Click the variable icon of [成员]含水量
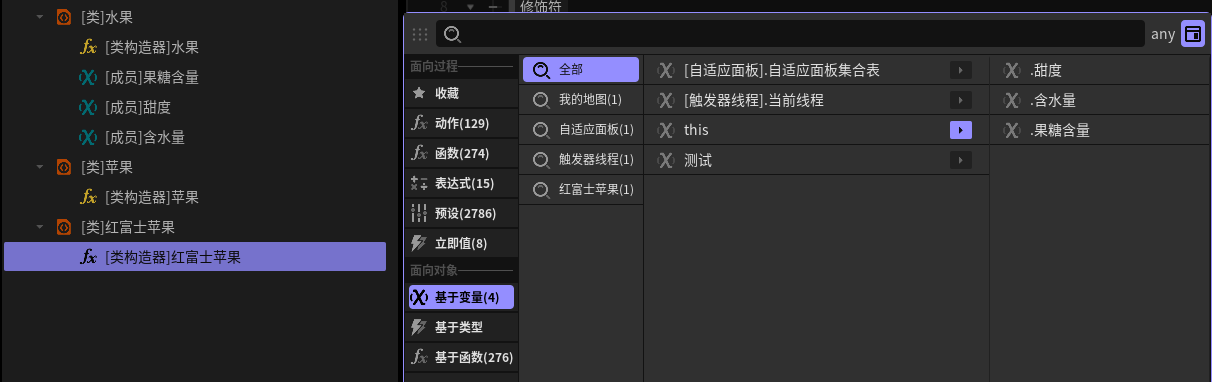Screen dimensions: 1212x382 [x=88, y=137]
